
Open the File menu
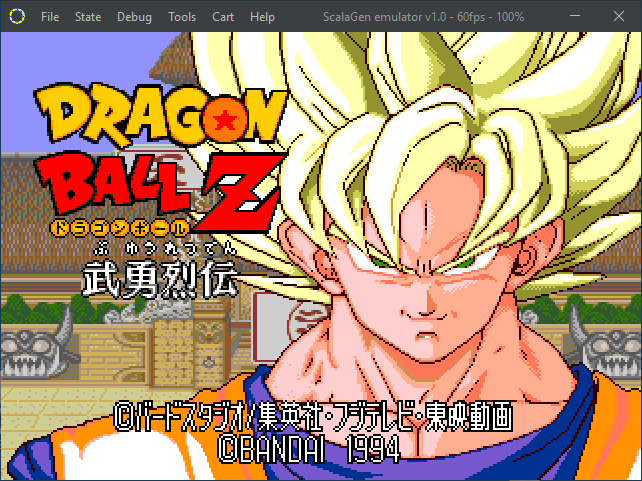click(x=50, y=17)
